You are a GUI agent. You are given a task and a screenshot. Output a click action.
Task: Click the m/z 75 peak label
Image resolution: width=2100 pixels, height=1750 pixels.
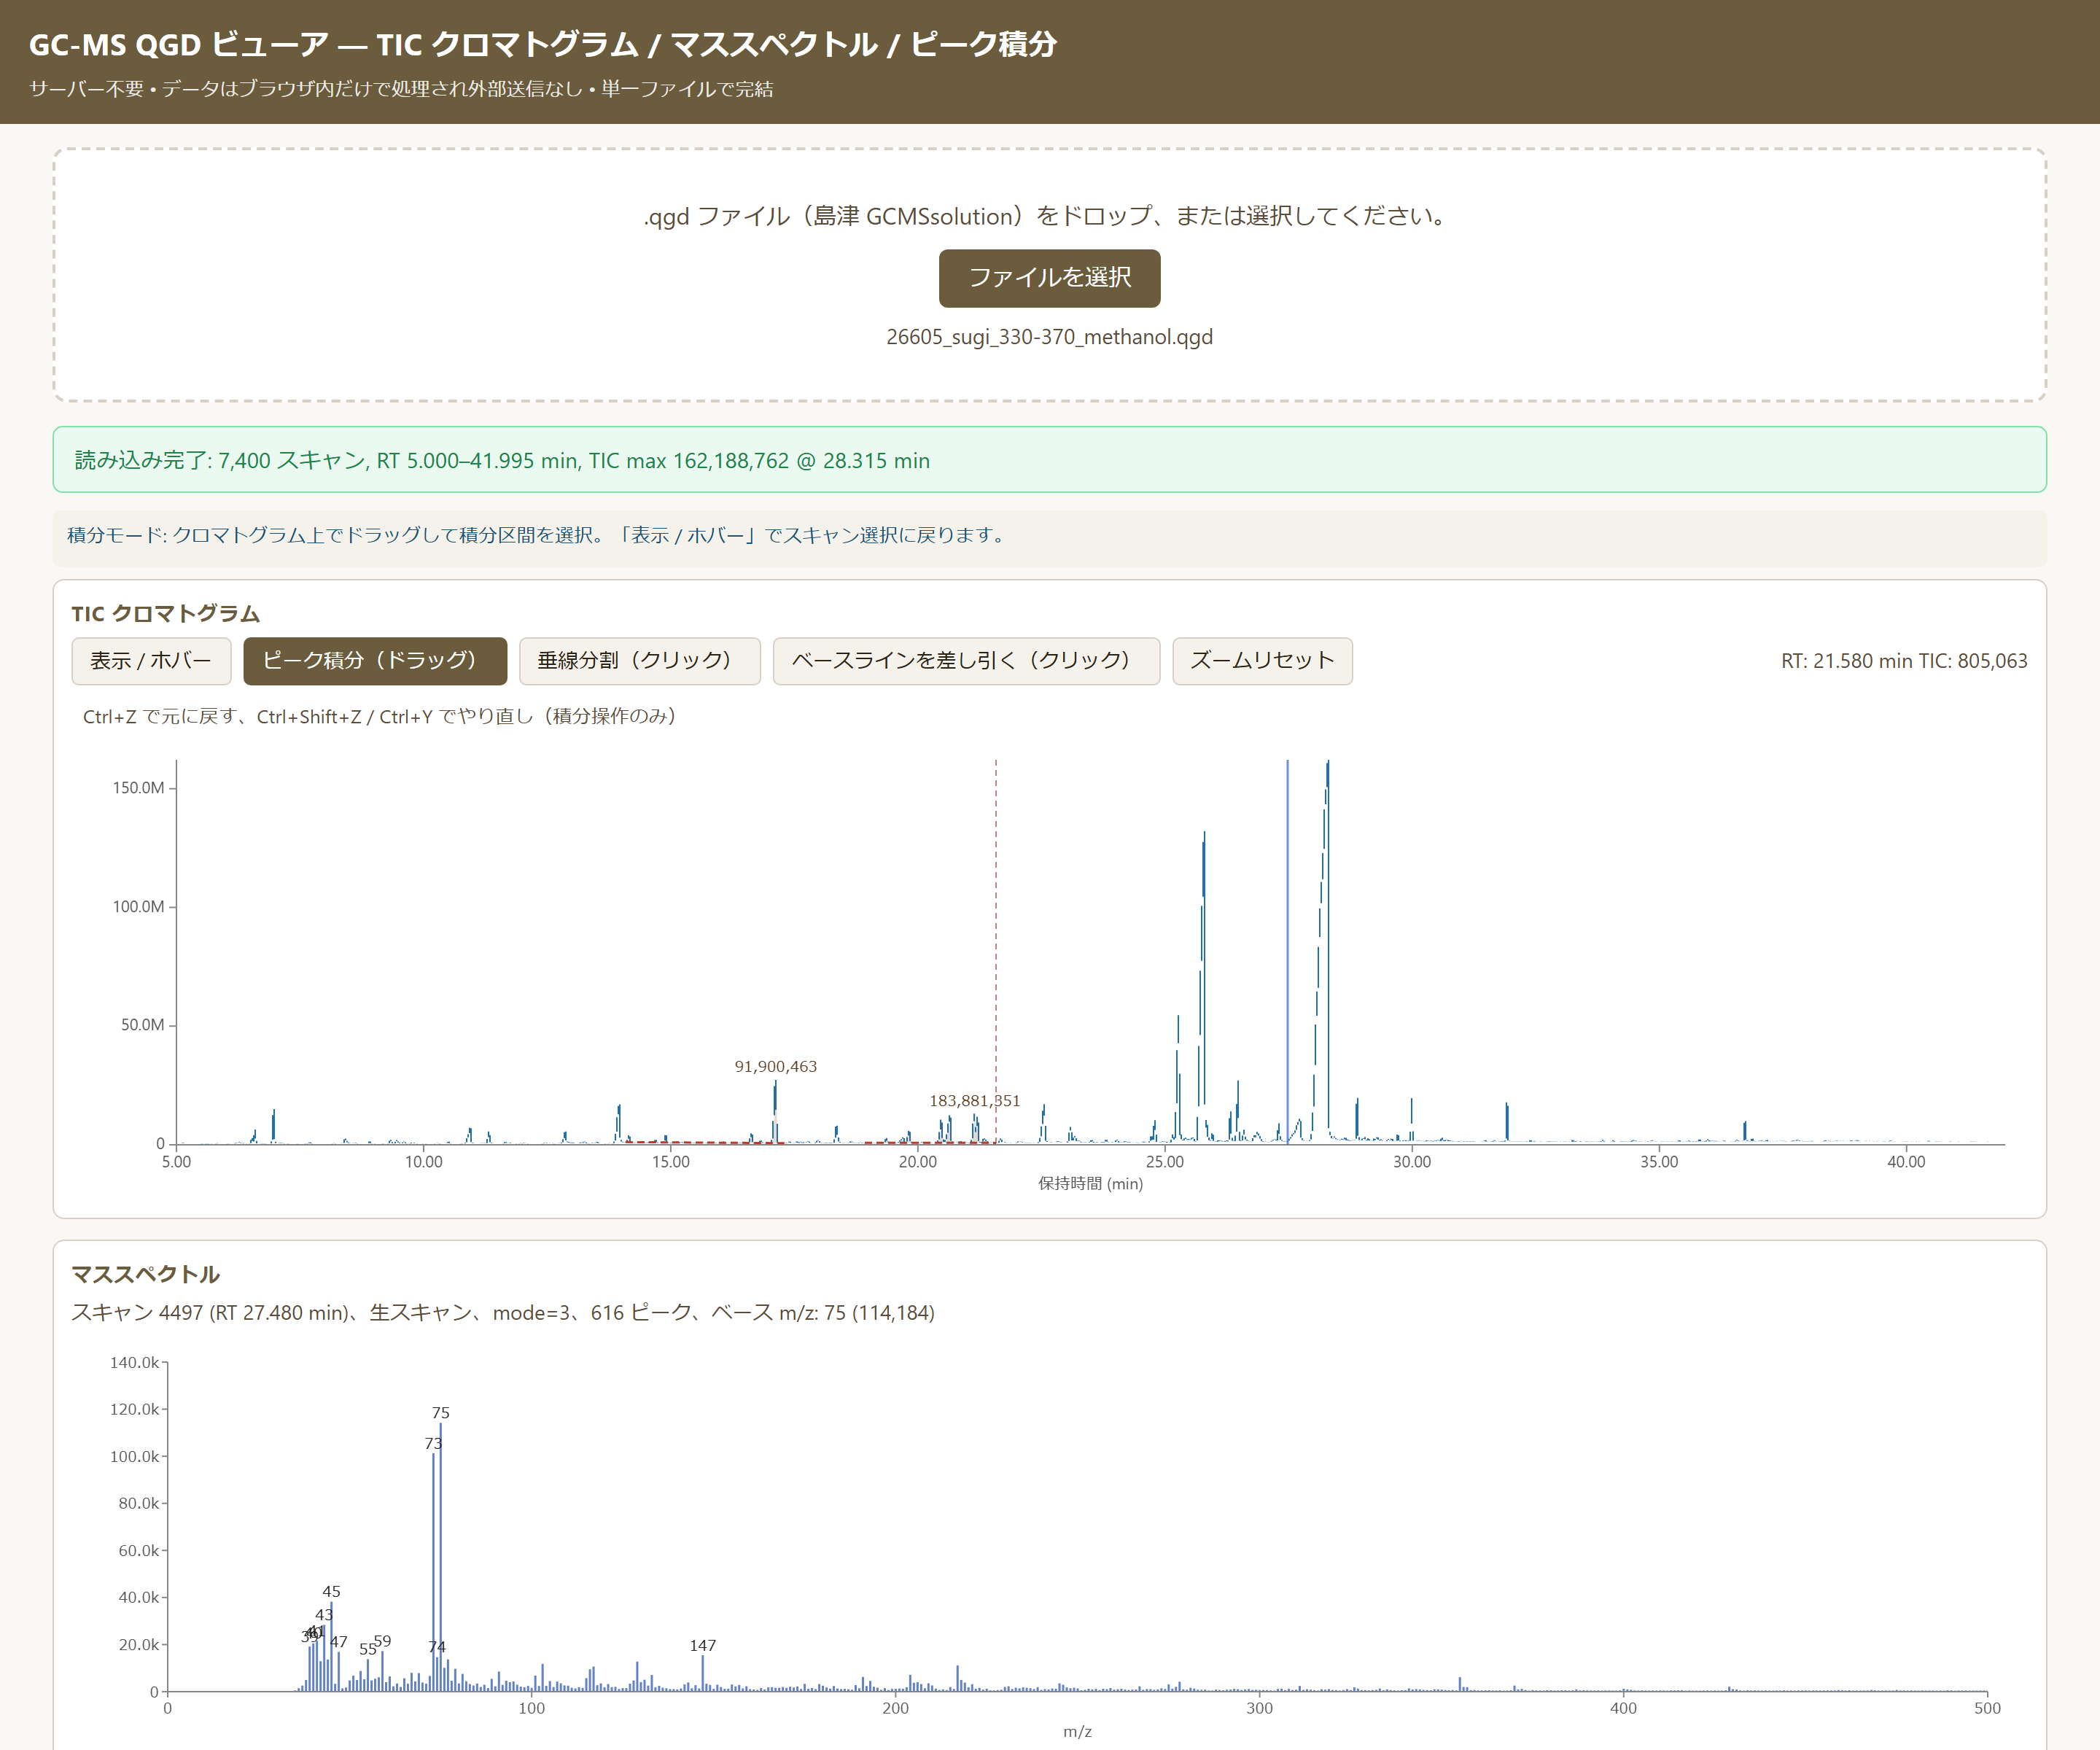440,1412
